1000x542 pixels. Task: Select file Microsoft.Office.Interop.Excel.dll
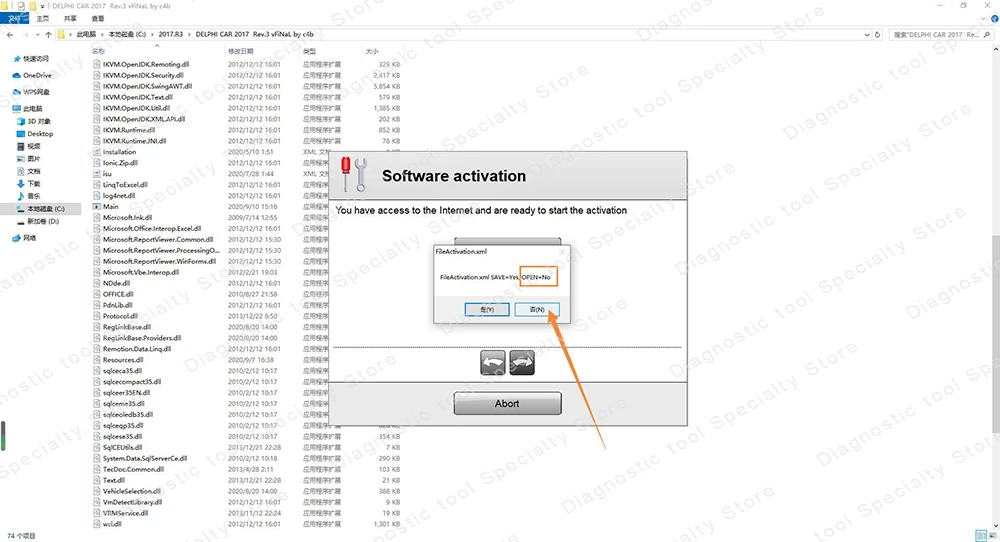pos(152,228)
